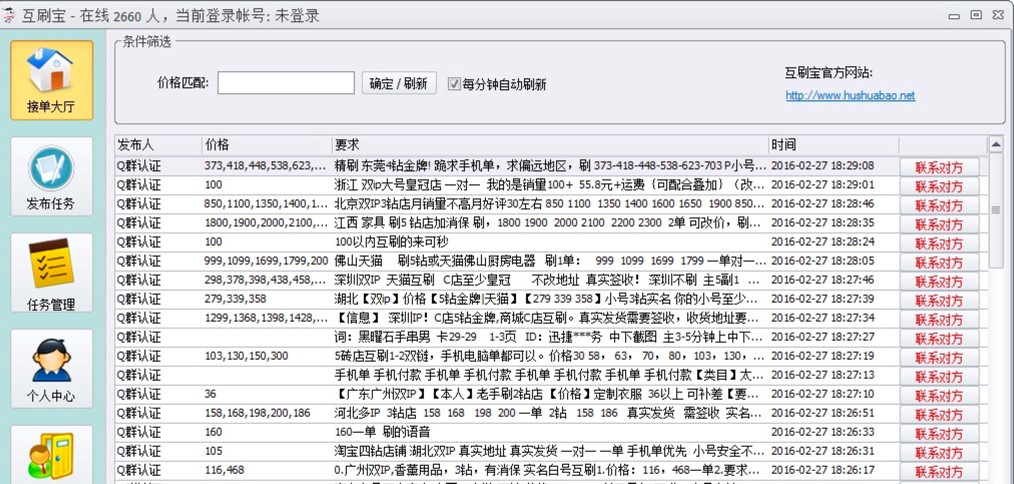The height and width of the screenshot is (484, 1014).
Task: Click 联系对方 for the 18:27:19 row
Action: 939,358
